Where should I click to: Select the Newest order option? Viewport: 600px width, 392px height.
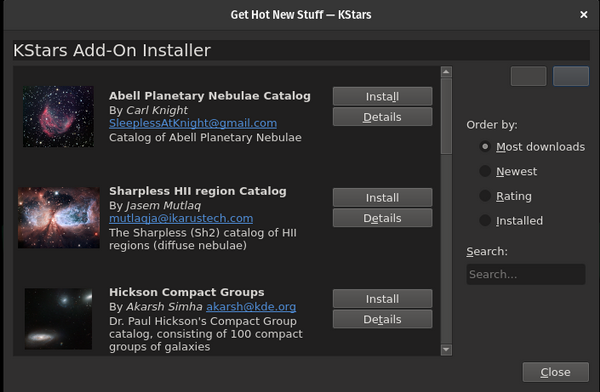click(508, 171)
